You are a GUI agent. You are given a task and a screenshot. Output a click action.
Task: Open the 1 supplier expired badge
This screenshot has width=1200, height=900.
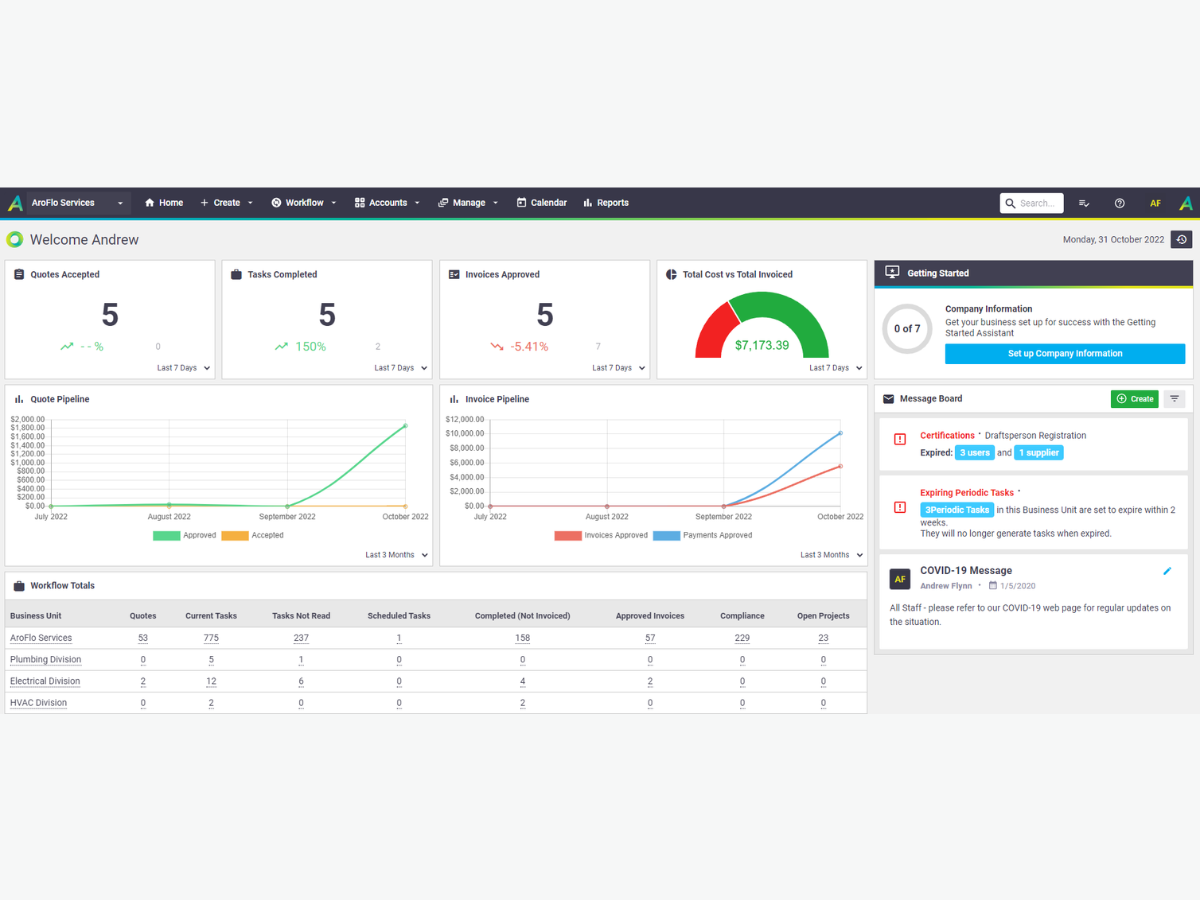1039,453
